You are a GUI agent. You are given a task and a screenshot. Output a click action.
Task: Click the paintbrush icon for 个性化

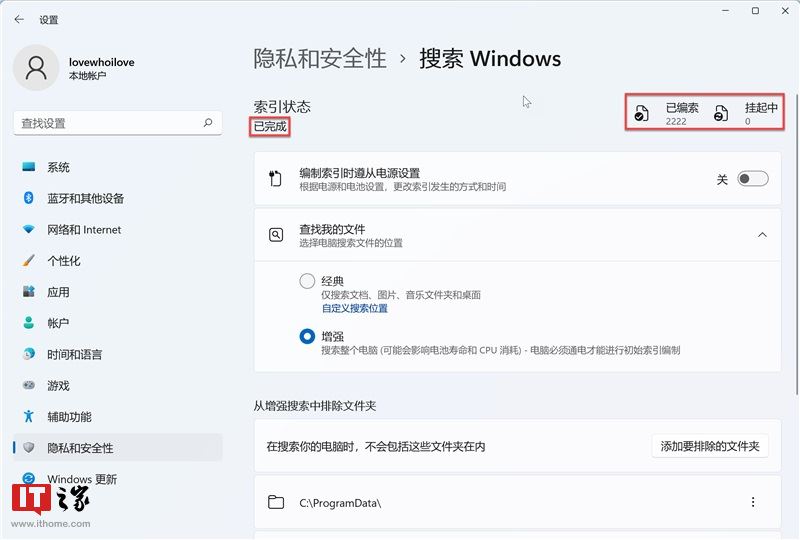pyautogui.click(x=29, y=260)
